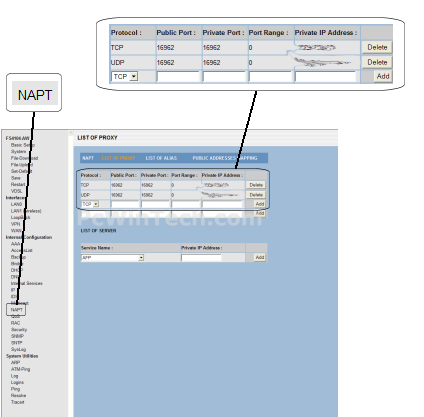Open the PUBLIC ADDRESSES MAPPING tab
This screenshot has width=424, height=417.
click(x=225, y=158)
